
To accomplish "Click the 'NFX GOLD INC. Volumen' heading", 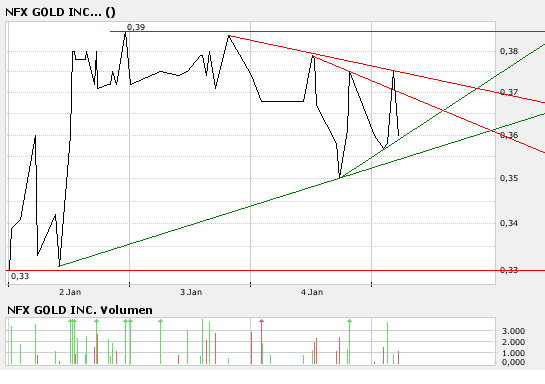I will 80,310.
